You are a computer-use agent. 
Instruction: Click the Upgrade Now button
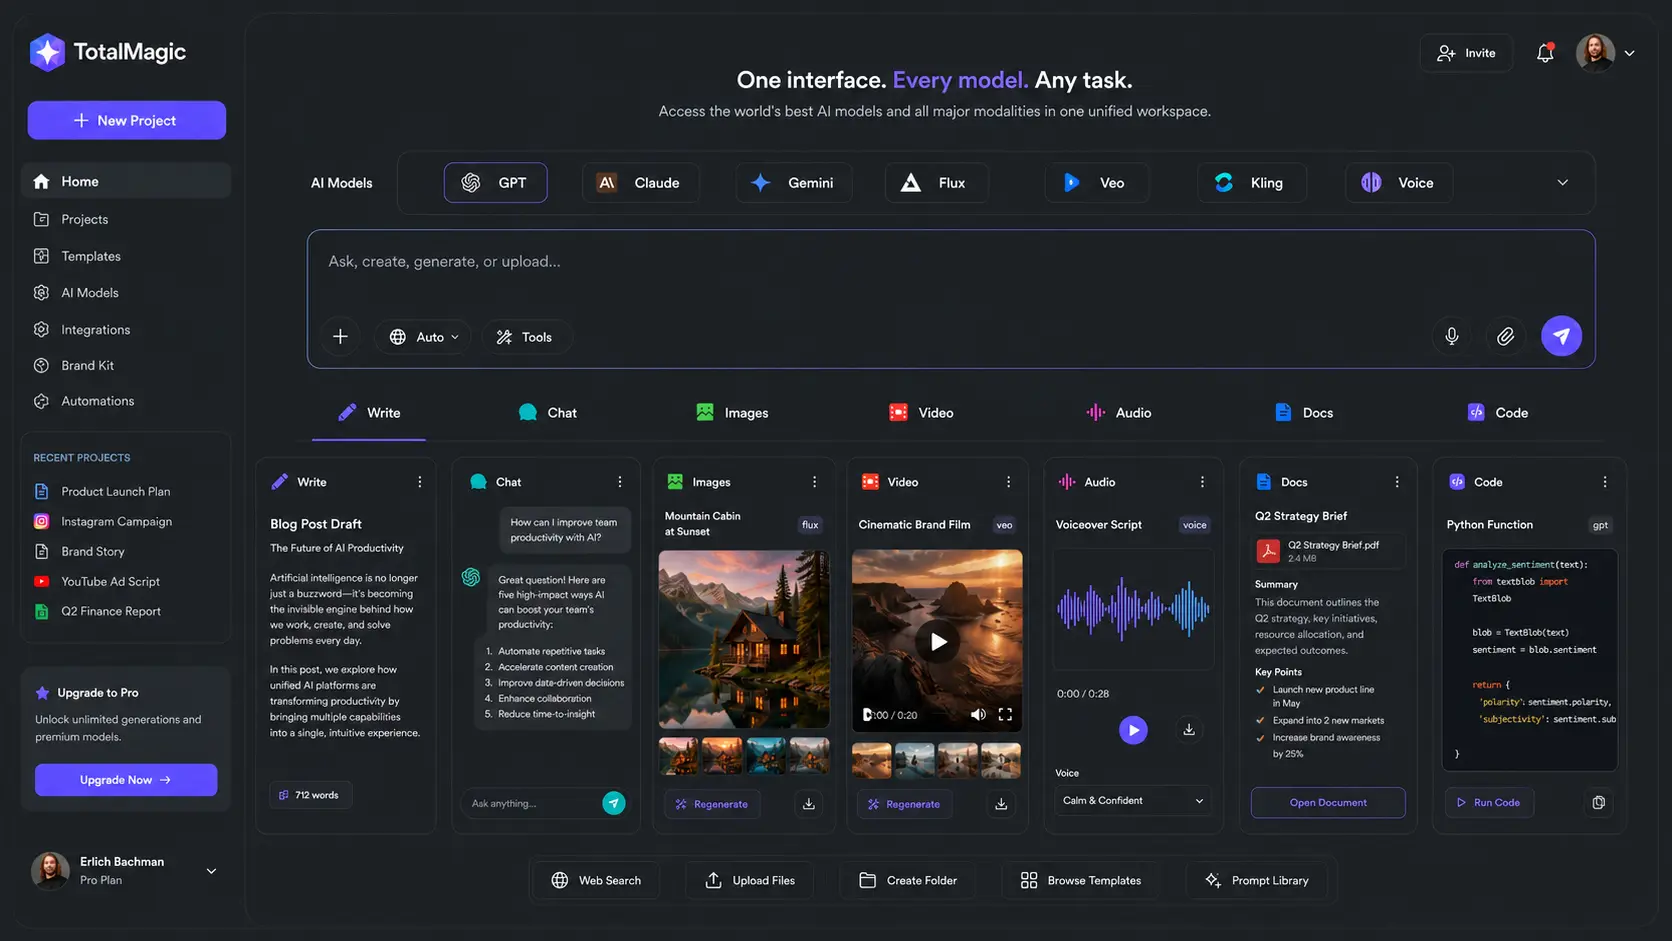pos(126,780)
